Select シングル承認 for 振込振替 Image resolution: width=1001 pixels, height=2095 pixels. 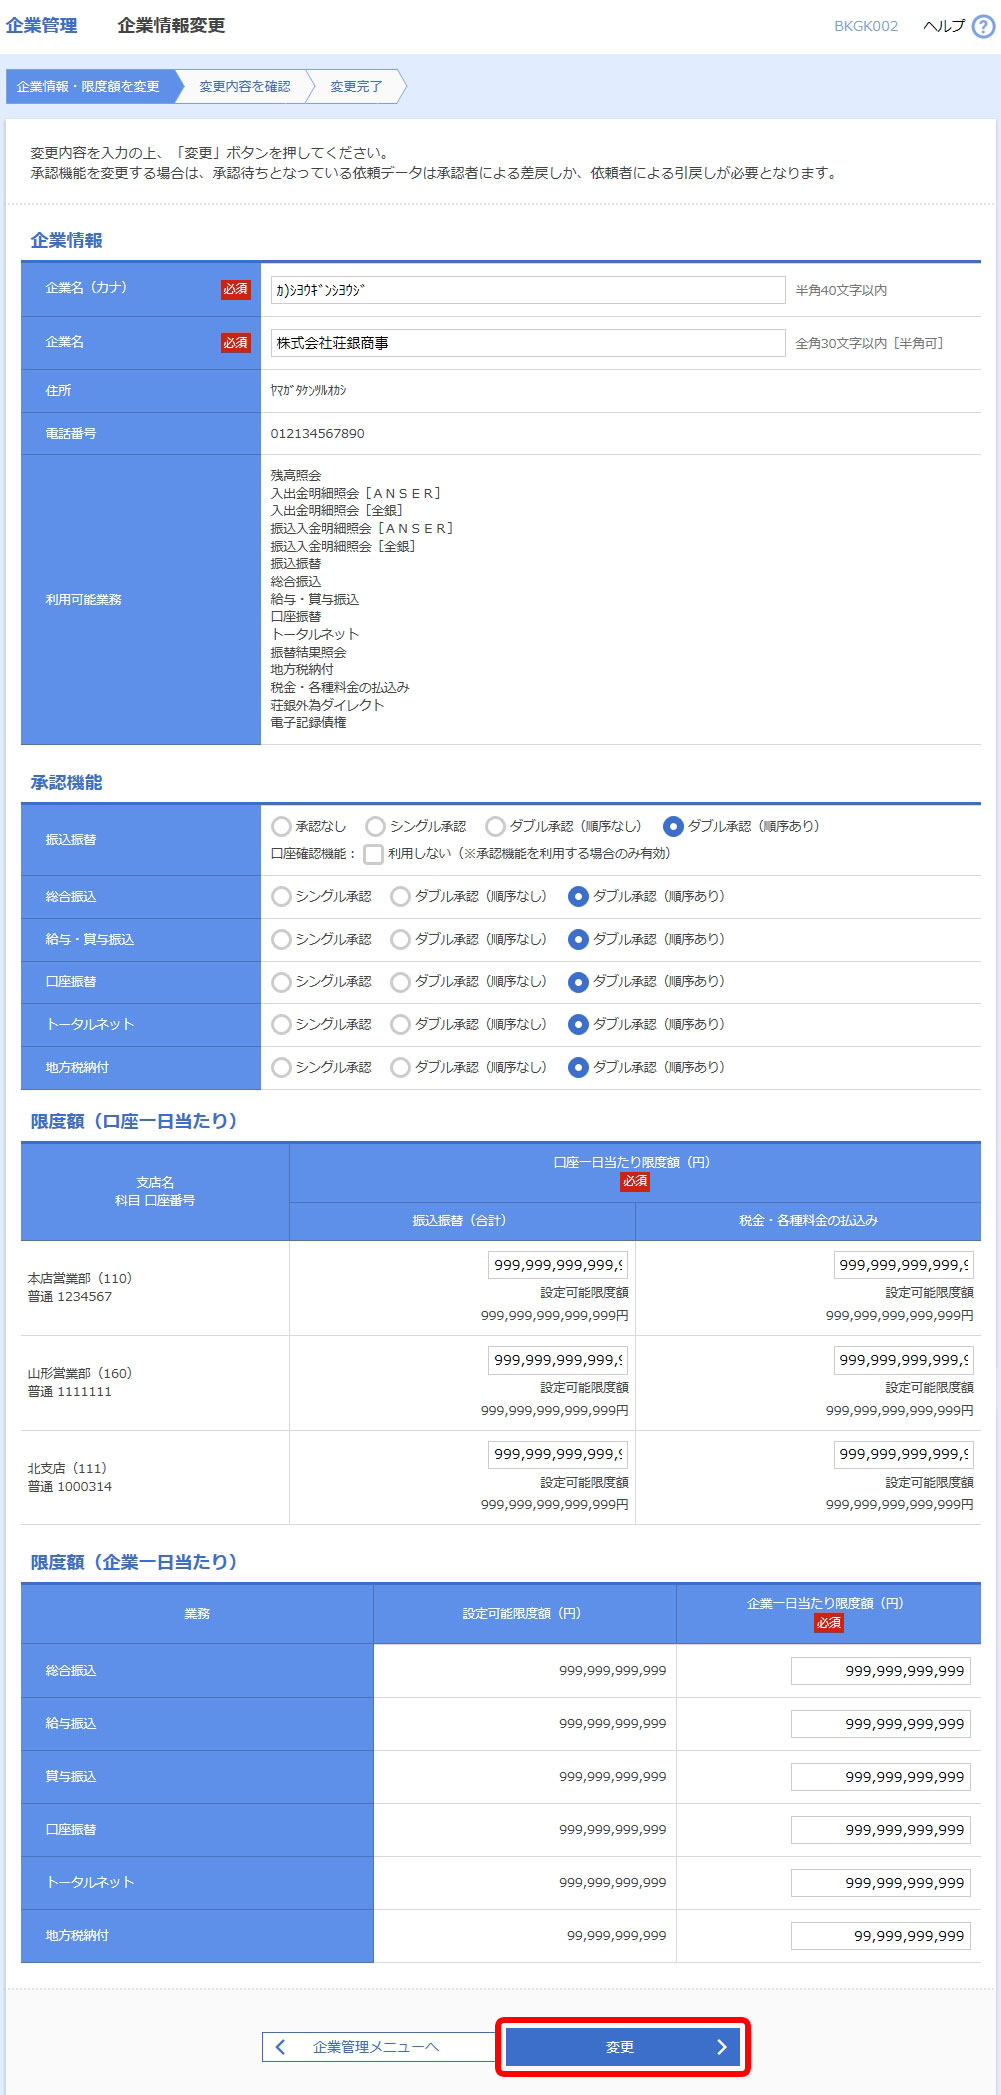[x=376, y=826]
